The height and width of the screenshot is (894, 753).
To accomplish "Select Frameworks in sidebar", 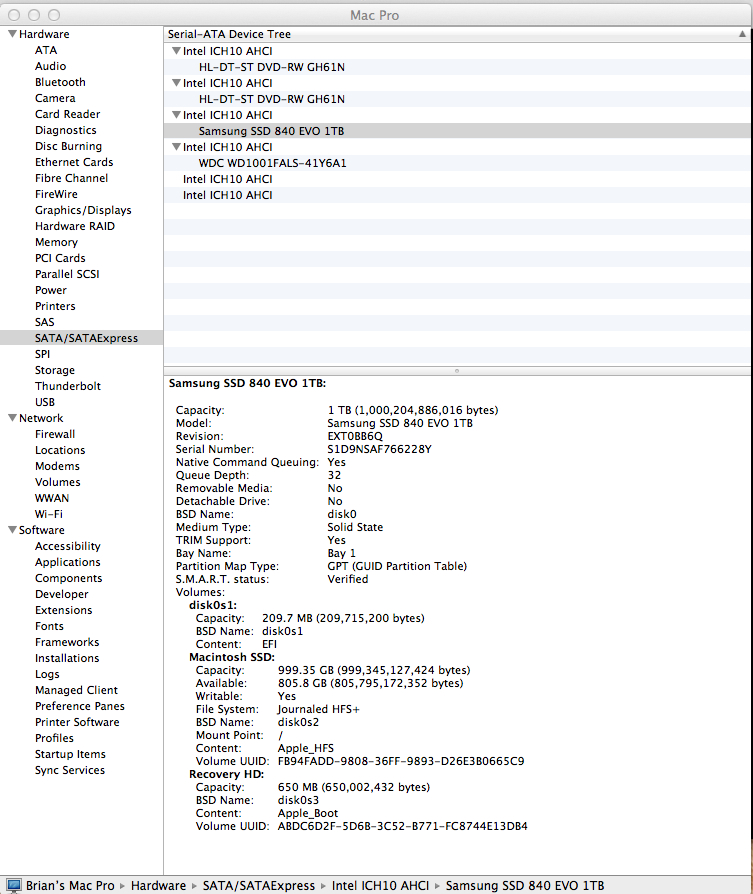I will 67,641.
